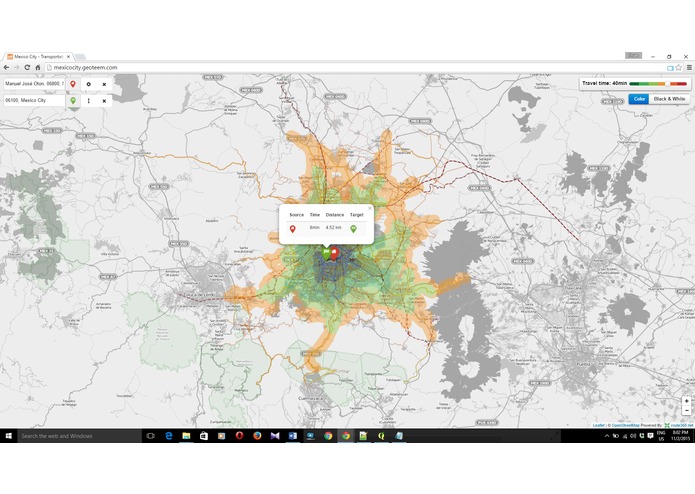
Task: Select the Color map style
Action: 639,99
